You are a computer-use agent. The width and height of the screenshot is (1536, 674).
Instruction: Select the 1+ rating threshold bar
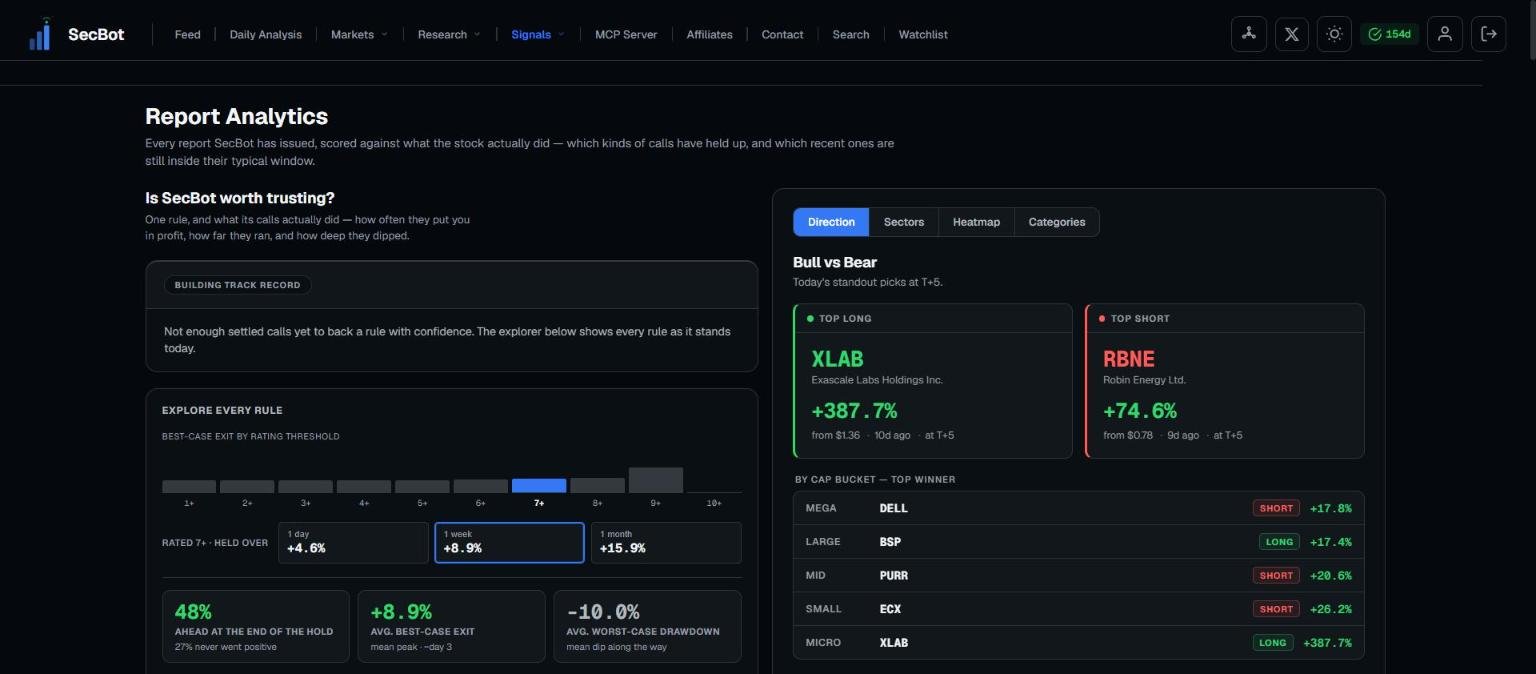189,486
